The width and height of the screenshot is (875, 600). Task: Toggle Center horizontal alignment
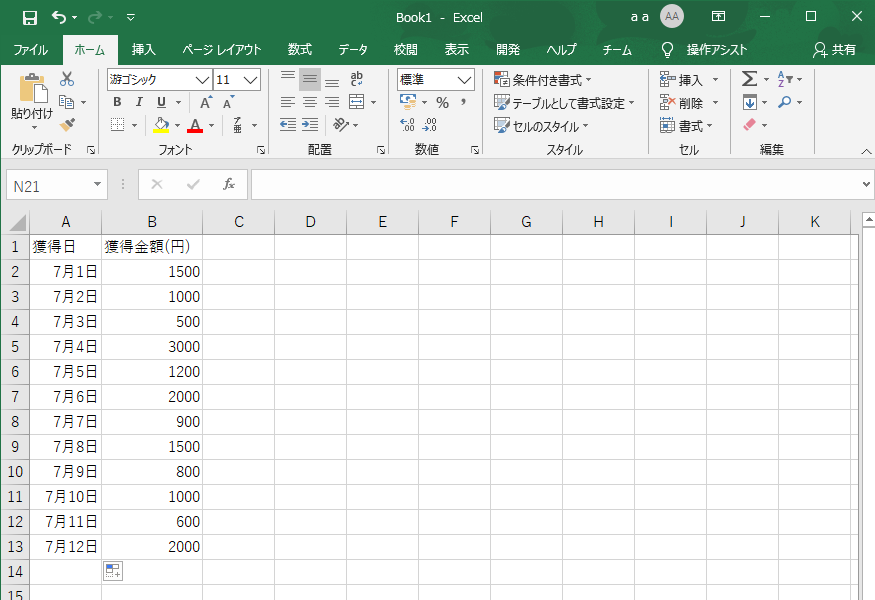point(310,102)
